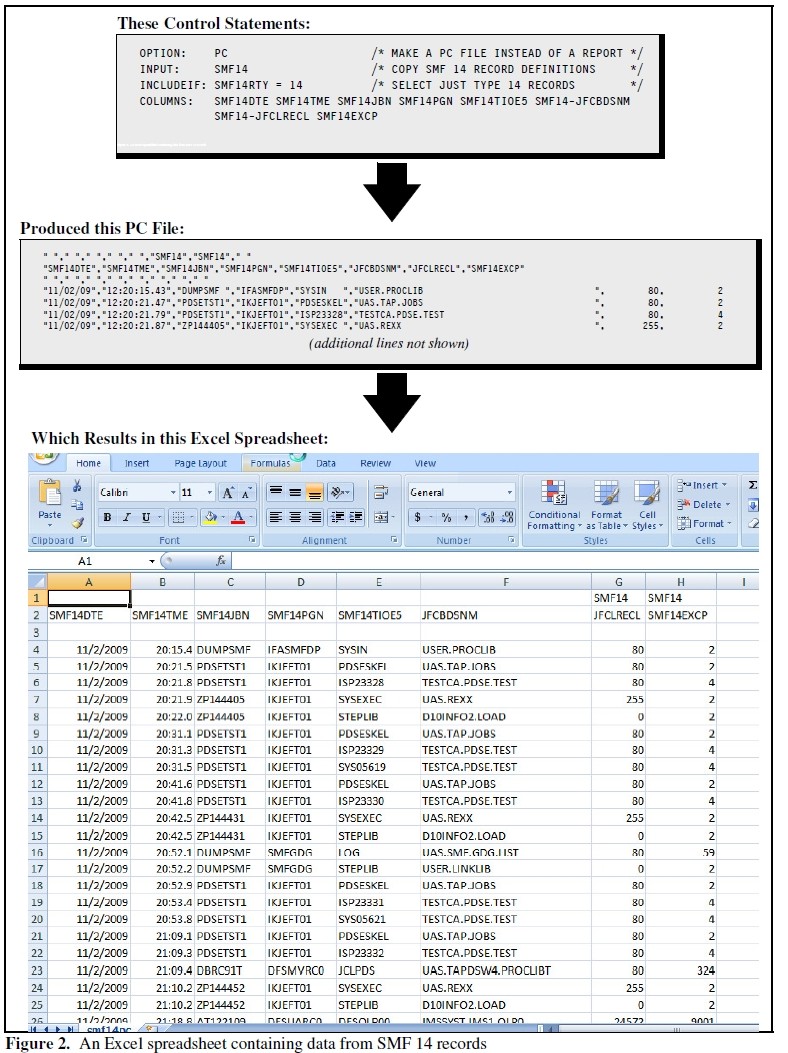This screenshot has height=1053, width=788.
Task: Toggle the highlighted Bottom Align button
Action: point(314,492)
